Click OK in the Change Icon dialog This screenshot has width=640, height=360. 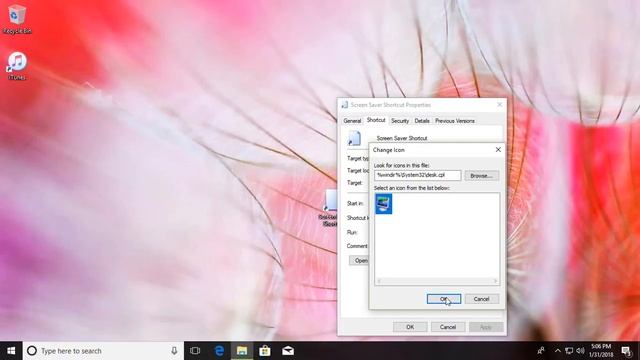click(444, 299)
